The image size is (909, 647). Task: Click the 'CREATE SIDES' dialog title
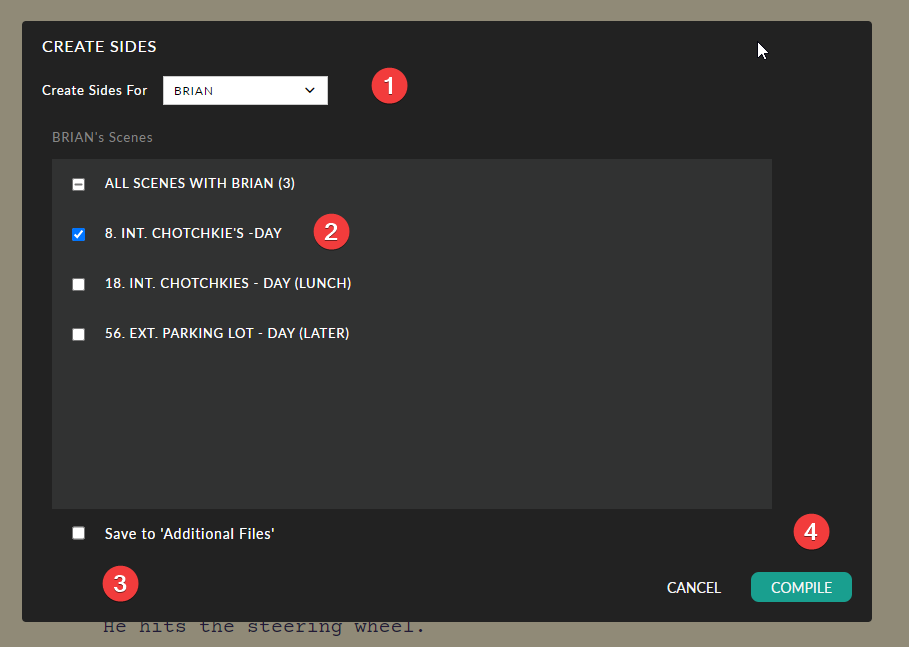[99, 46]
